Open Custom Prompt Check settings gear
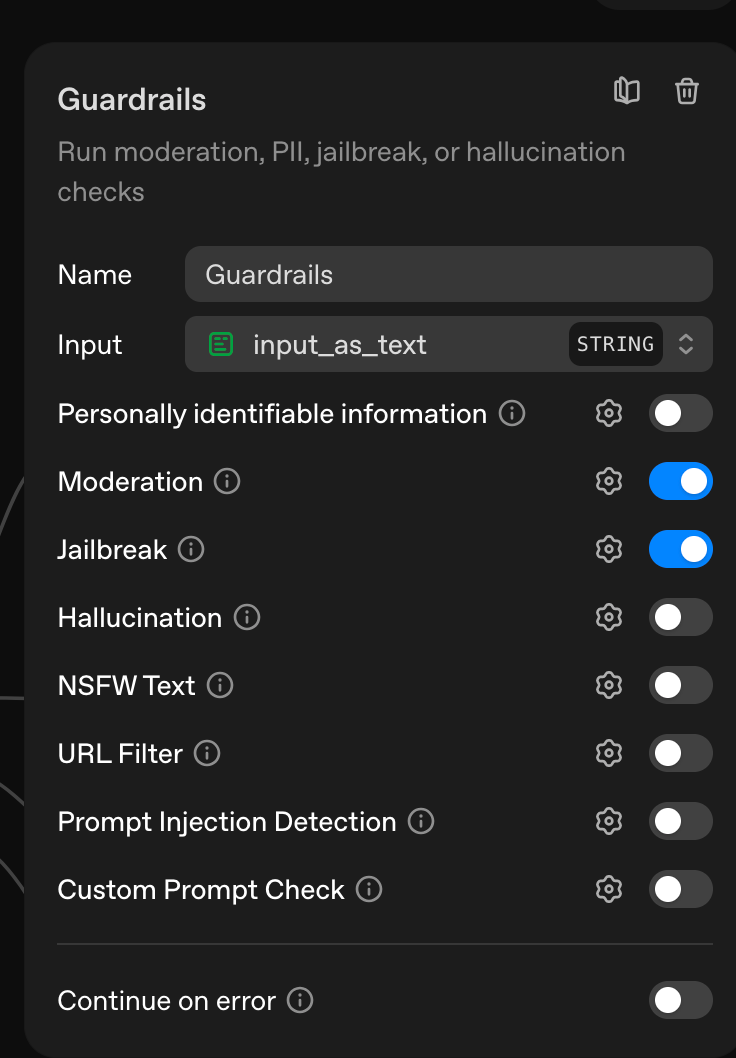The height and width of the screenshot is (1058, 736). point(608,890)
